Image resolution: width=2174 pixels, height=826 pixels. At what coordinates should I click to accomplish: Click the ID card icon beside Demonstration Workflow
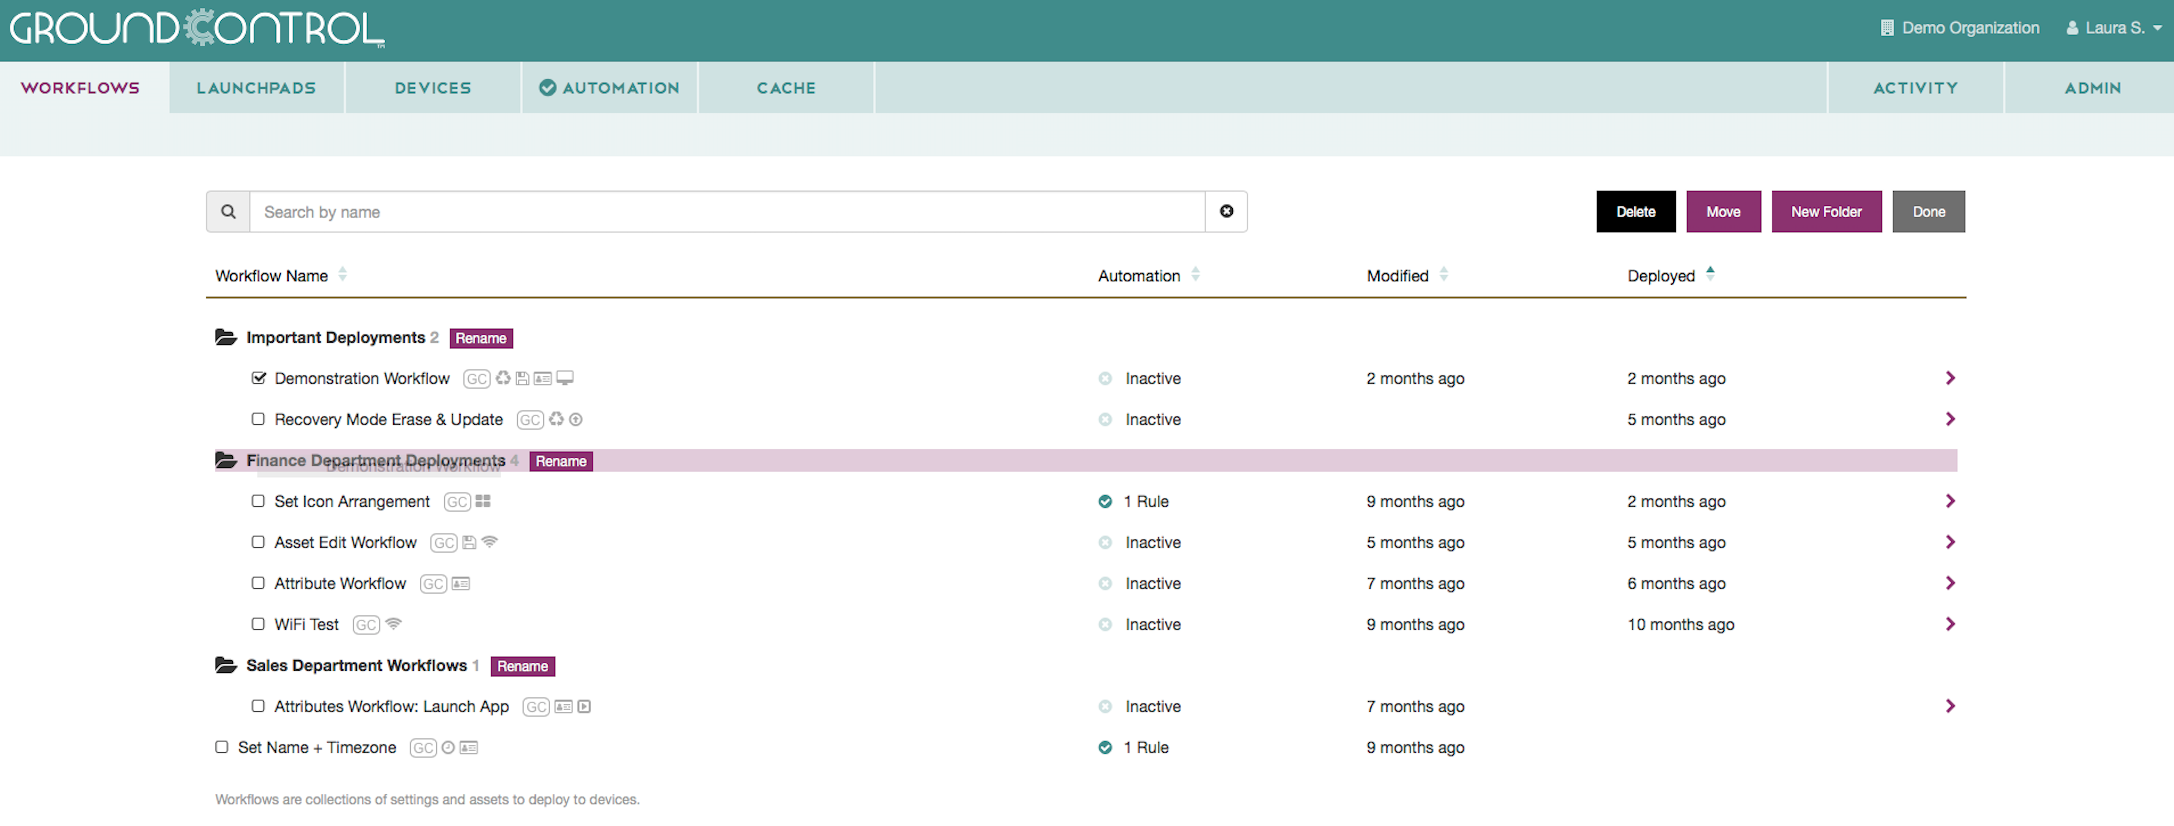[543, 378]
